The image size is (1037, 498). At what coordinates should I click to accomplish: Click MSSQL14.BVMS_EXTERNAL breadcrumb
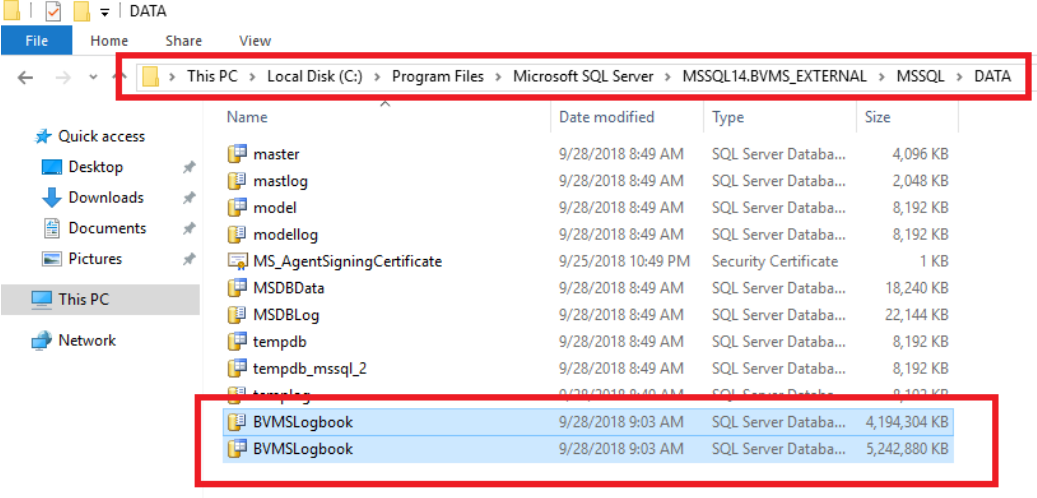[x=774, y=77]
